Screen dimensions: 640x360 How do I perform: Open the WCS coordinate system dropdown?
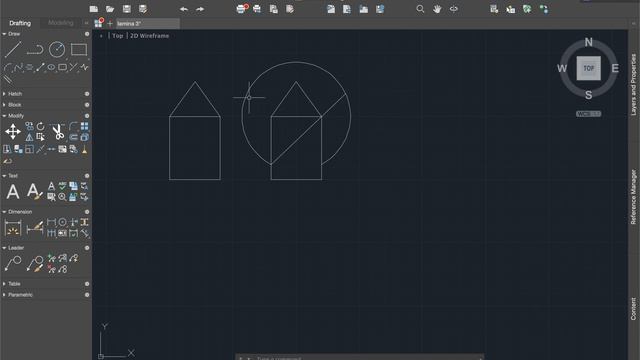point(588,114)
